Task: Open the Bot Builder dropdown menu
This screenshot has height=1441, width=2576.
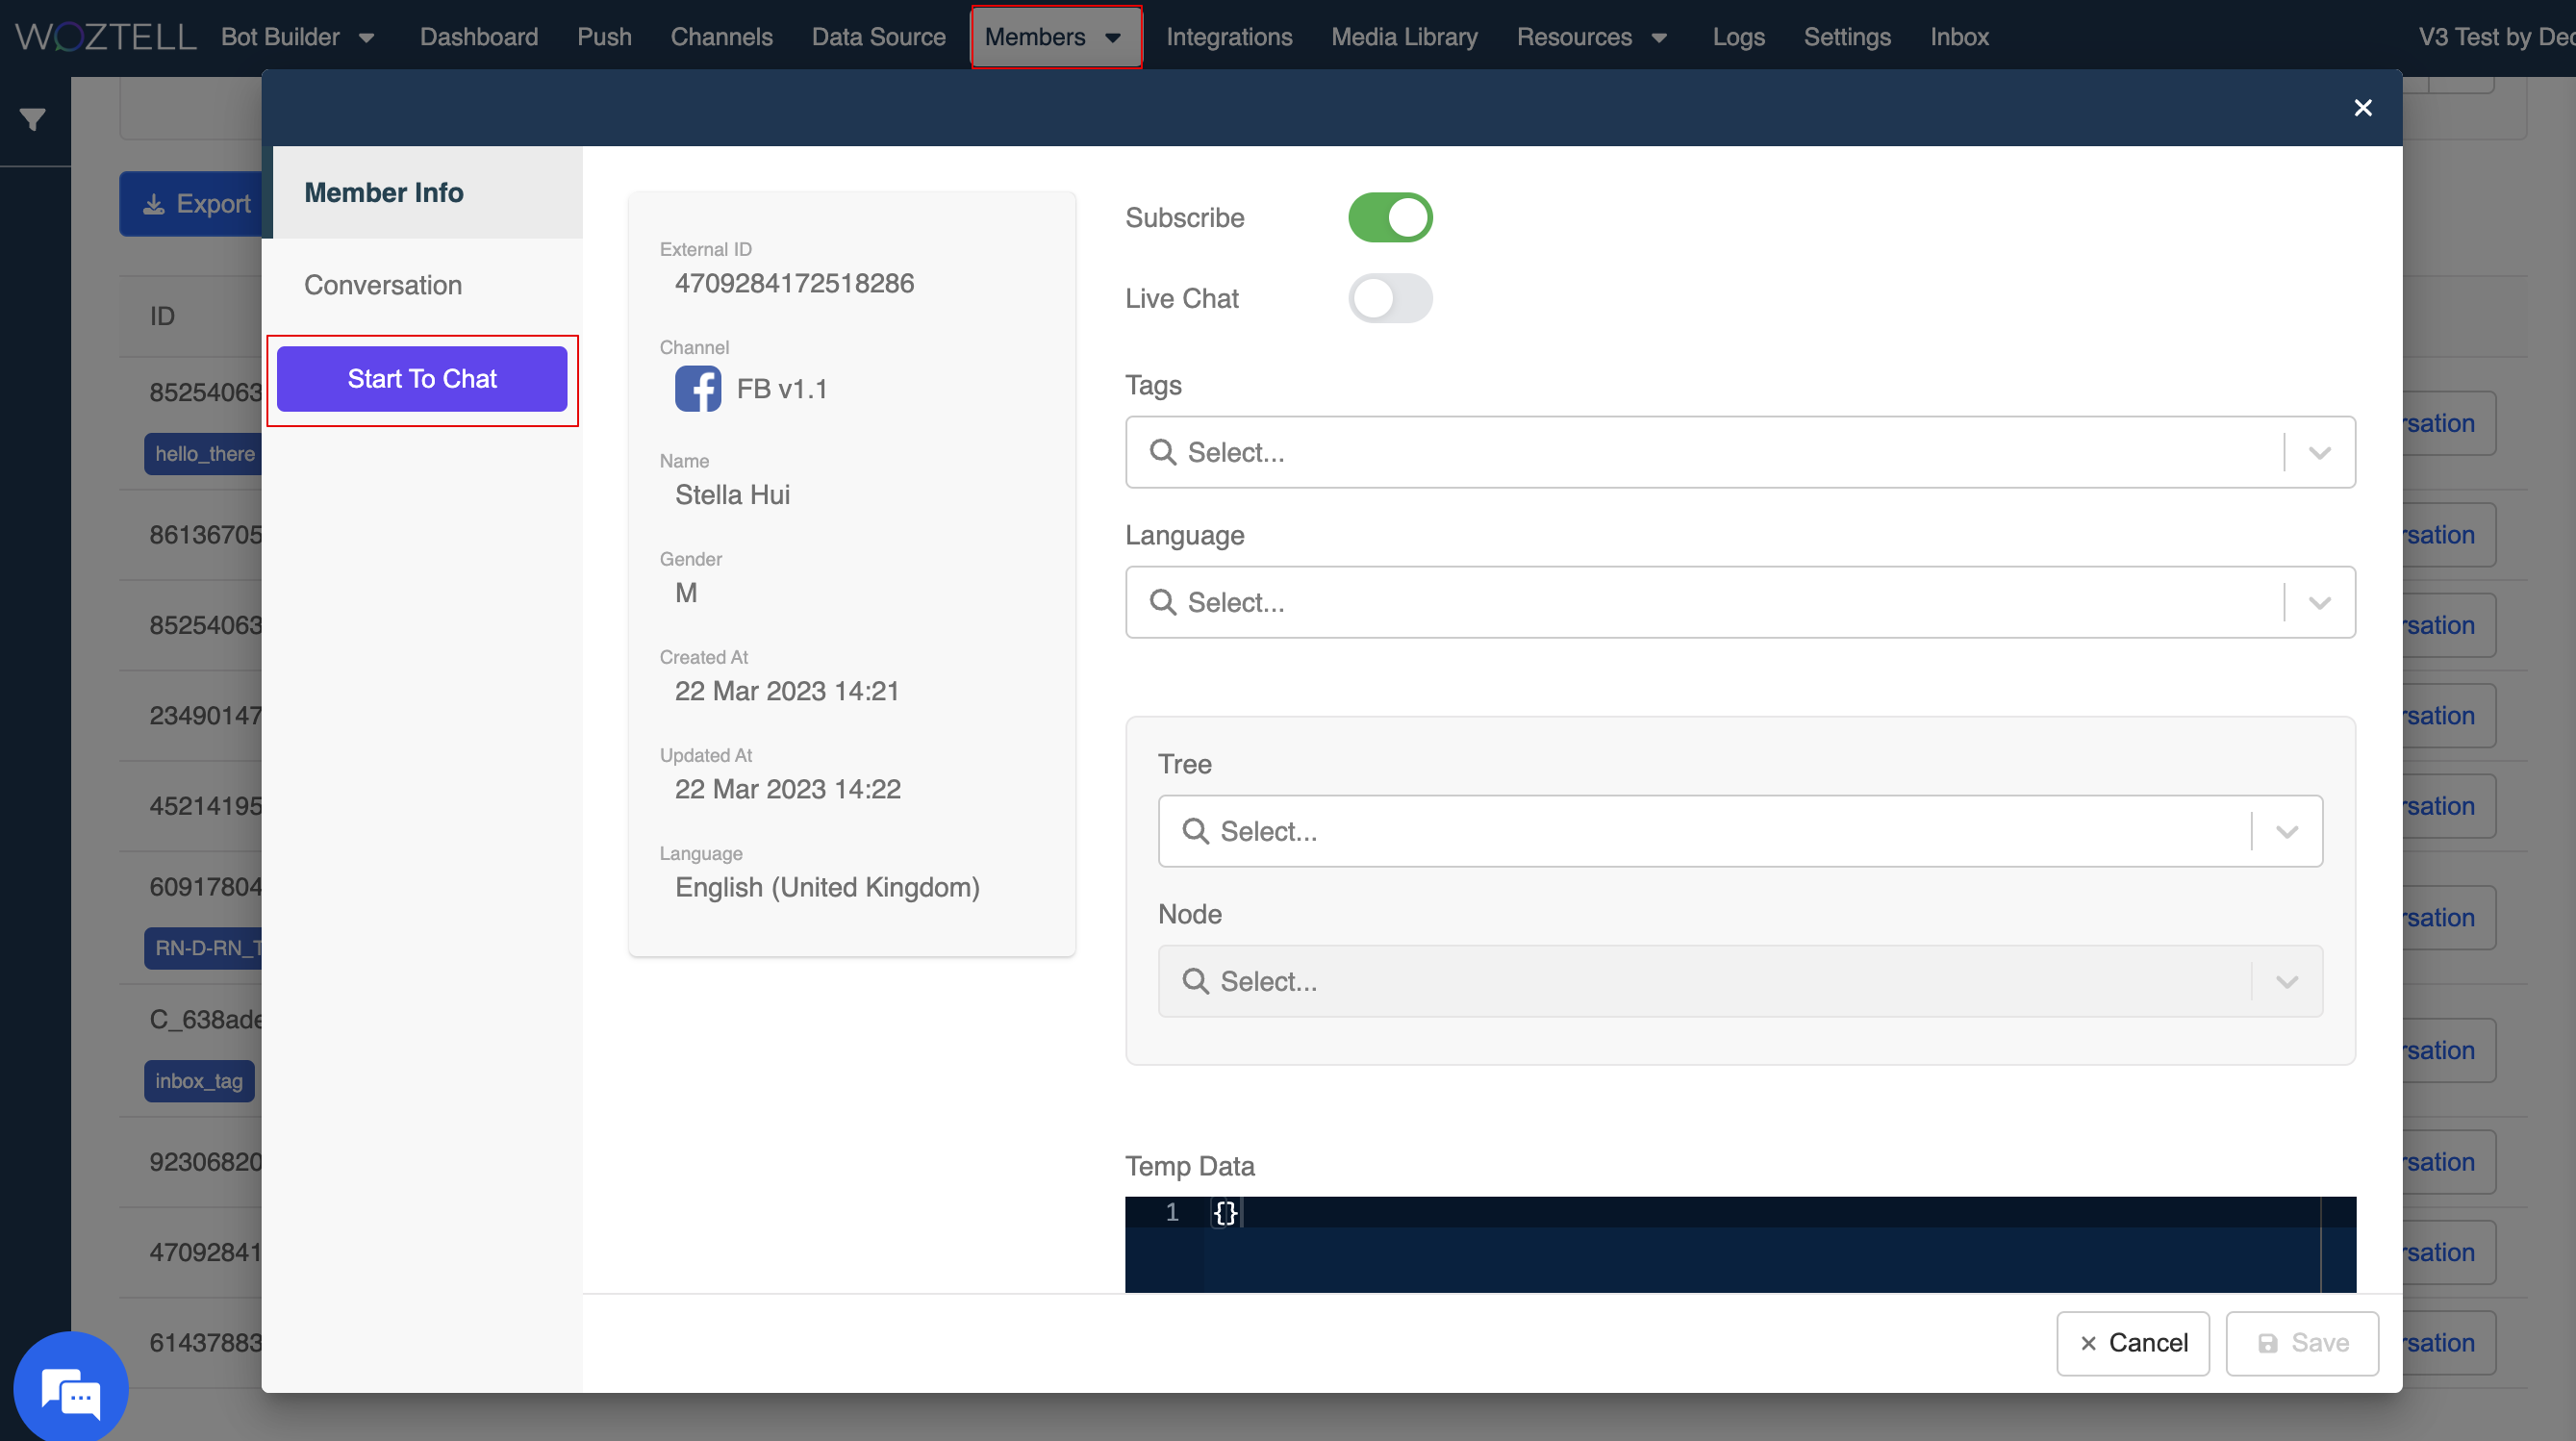Action: 297,37
